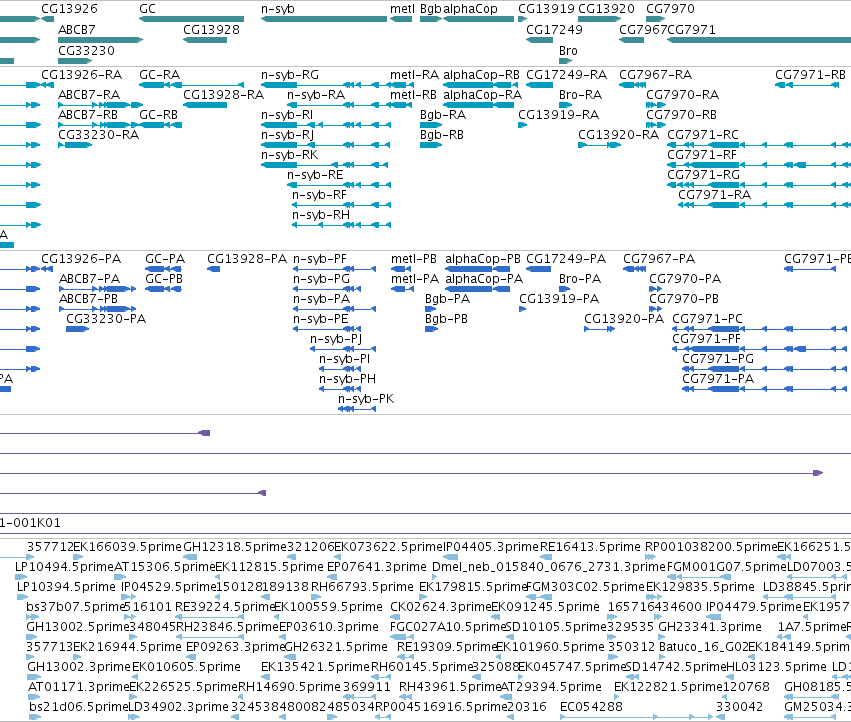Screen dimensions: 851x722
Task: Click the RE16413.5prime label
Action: pyautogui.click(x=590, y=547)
